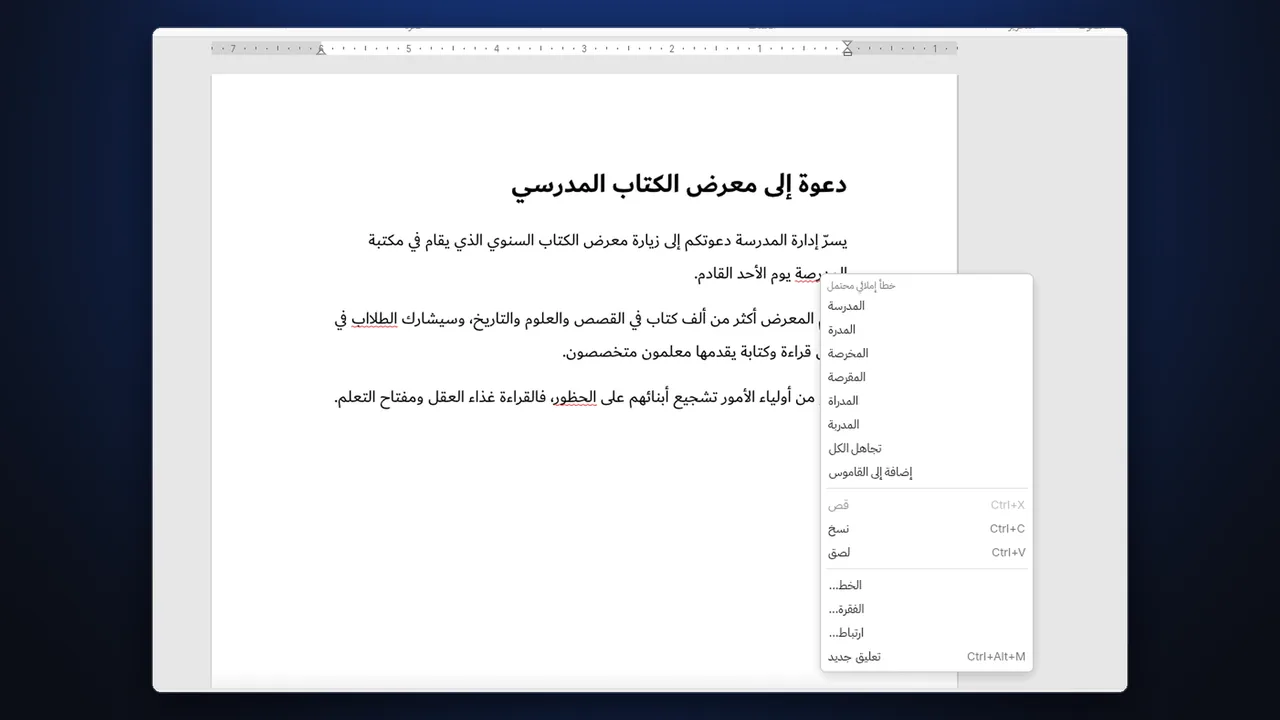Image resolution: width=1280 pixels, height=720 pixels.
Task: Select إضافة إلى القاموس menu entry
Action: click(927, 472)
